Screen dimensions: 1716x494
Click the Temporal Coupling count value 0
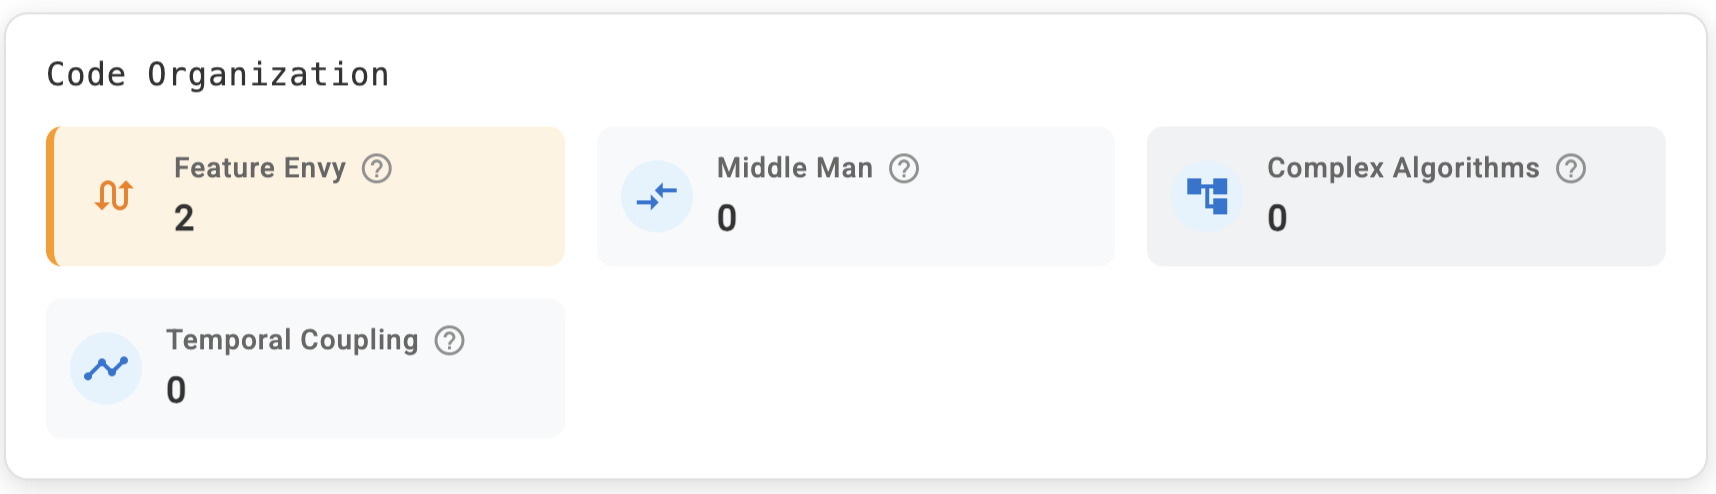coord(176,390)
